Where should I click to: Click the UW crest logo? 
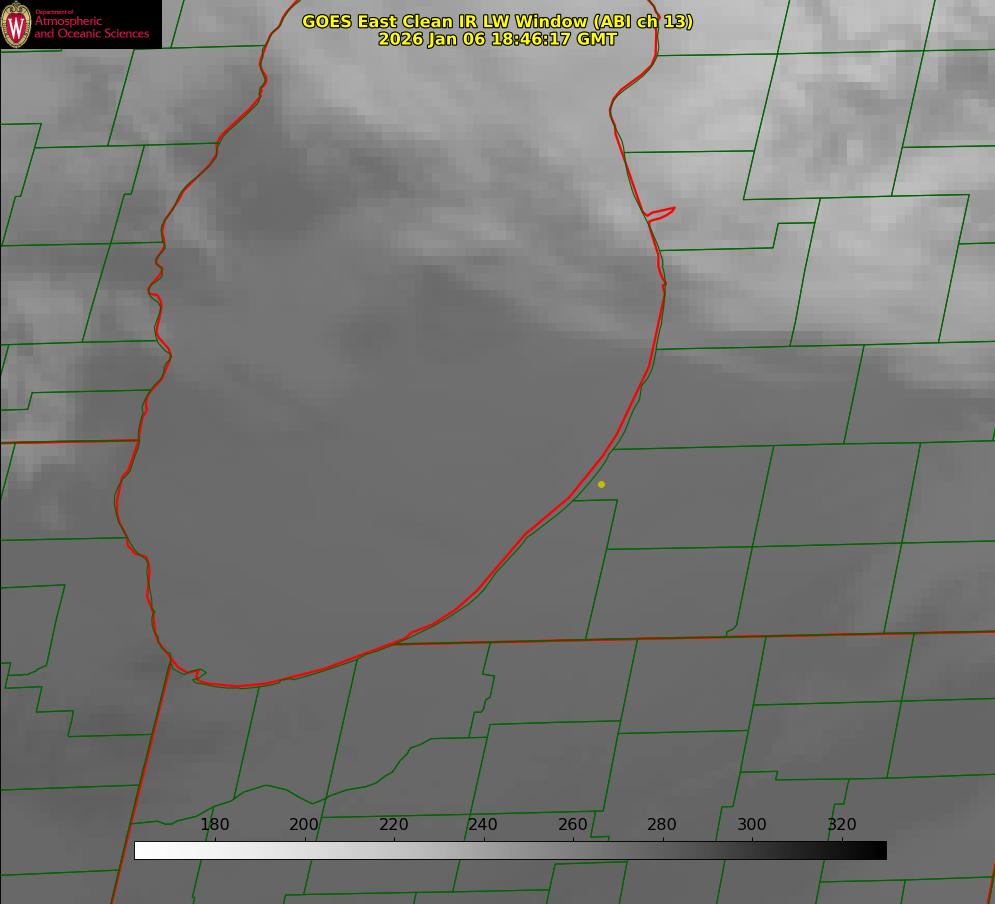[x=16, y=24]
